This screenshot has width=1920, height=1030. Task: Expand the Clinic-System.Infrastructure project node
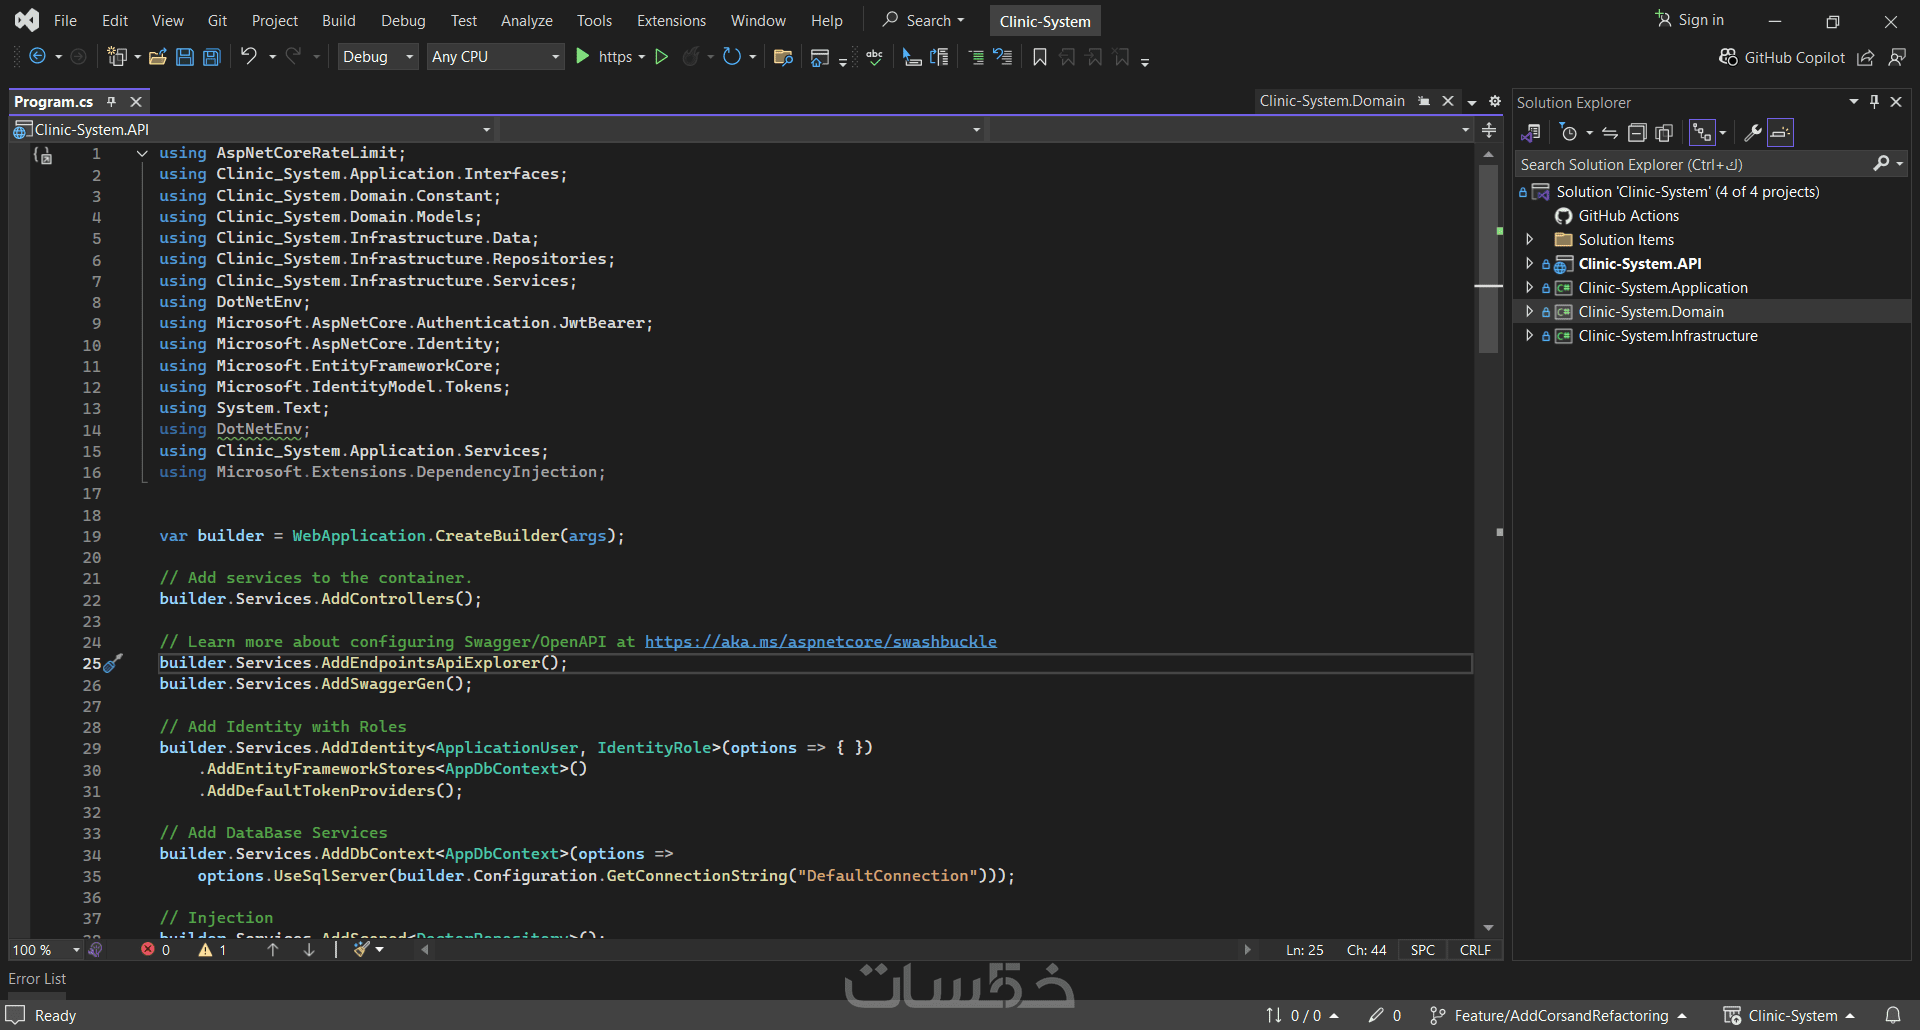click(1530, 336)
